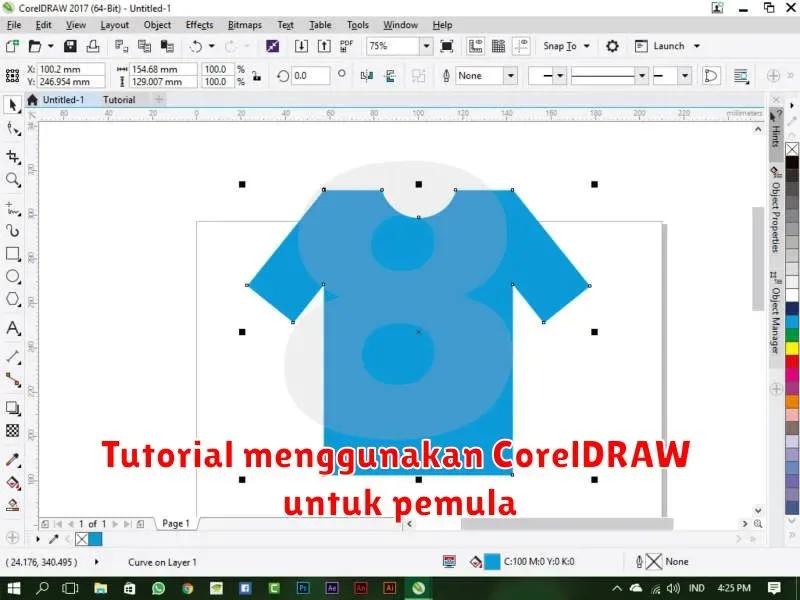
Task: Select the Crop tool
Action: coord(13,157)
